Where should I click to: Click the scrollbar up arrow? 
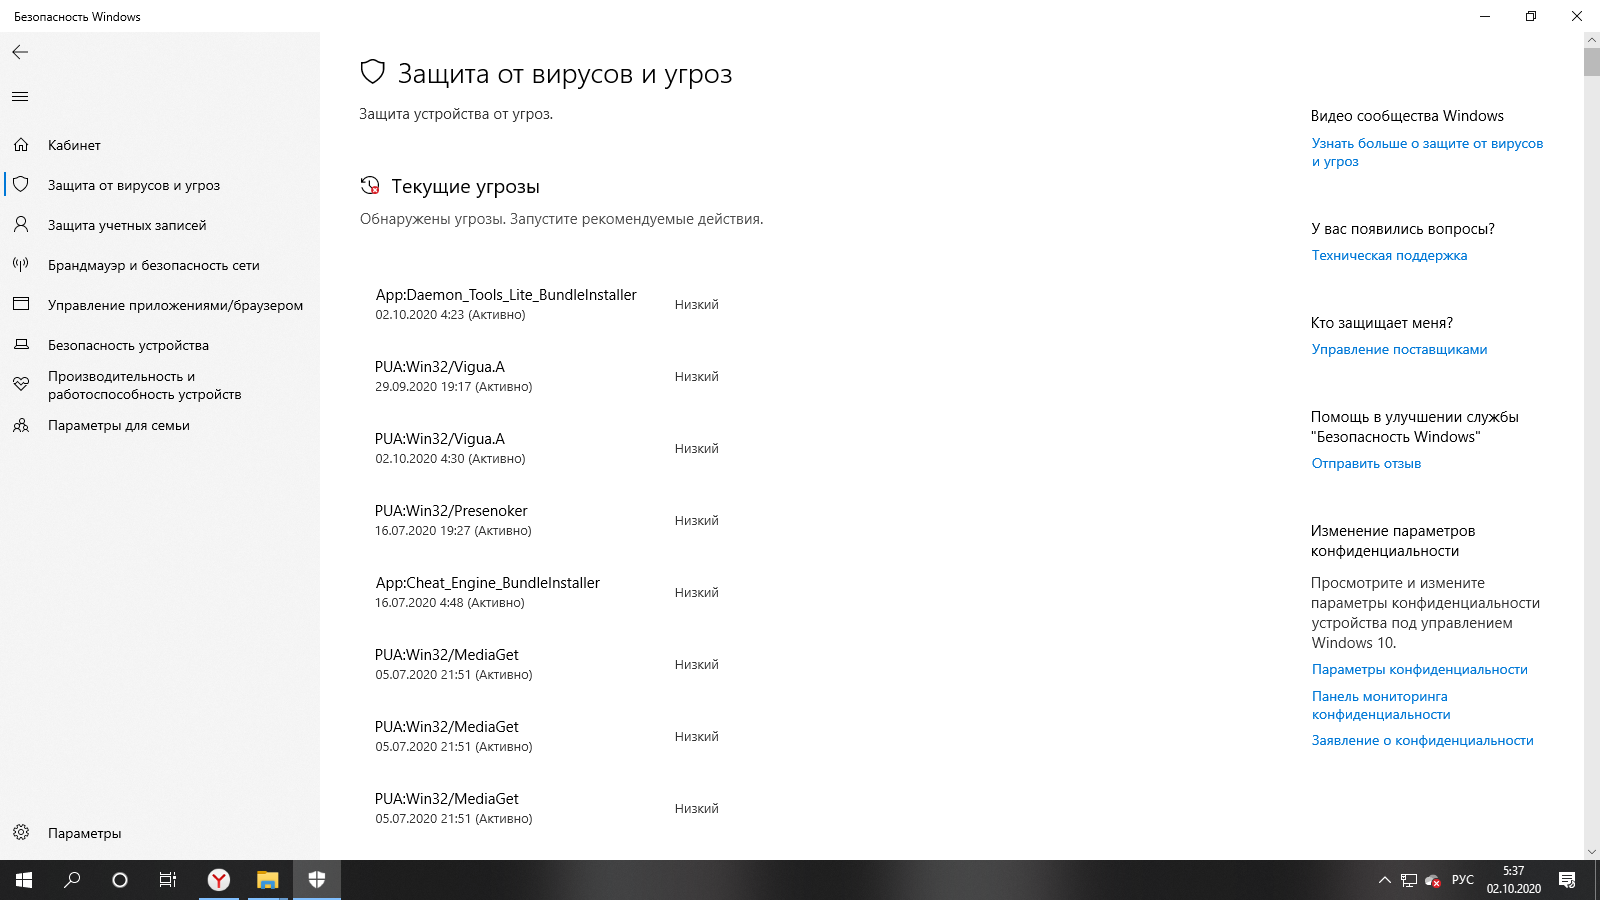tap(1592, 39)
